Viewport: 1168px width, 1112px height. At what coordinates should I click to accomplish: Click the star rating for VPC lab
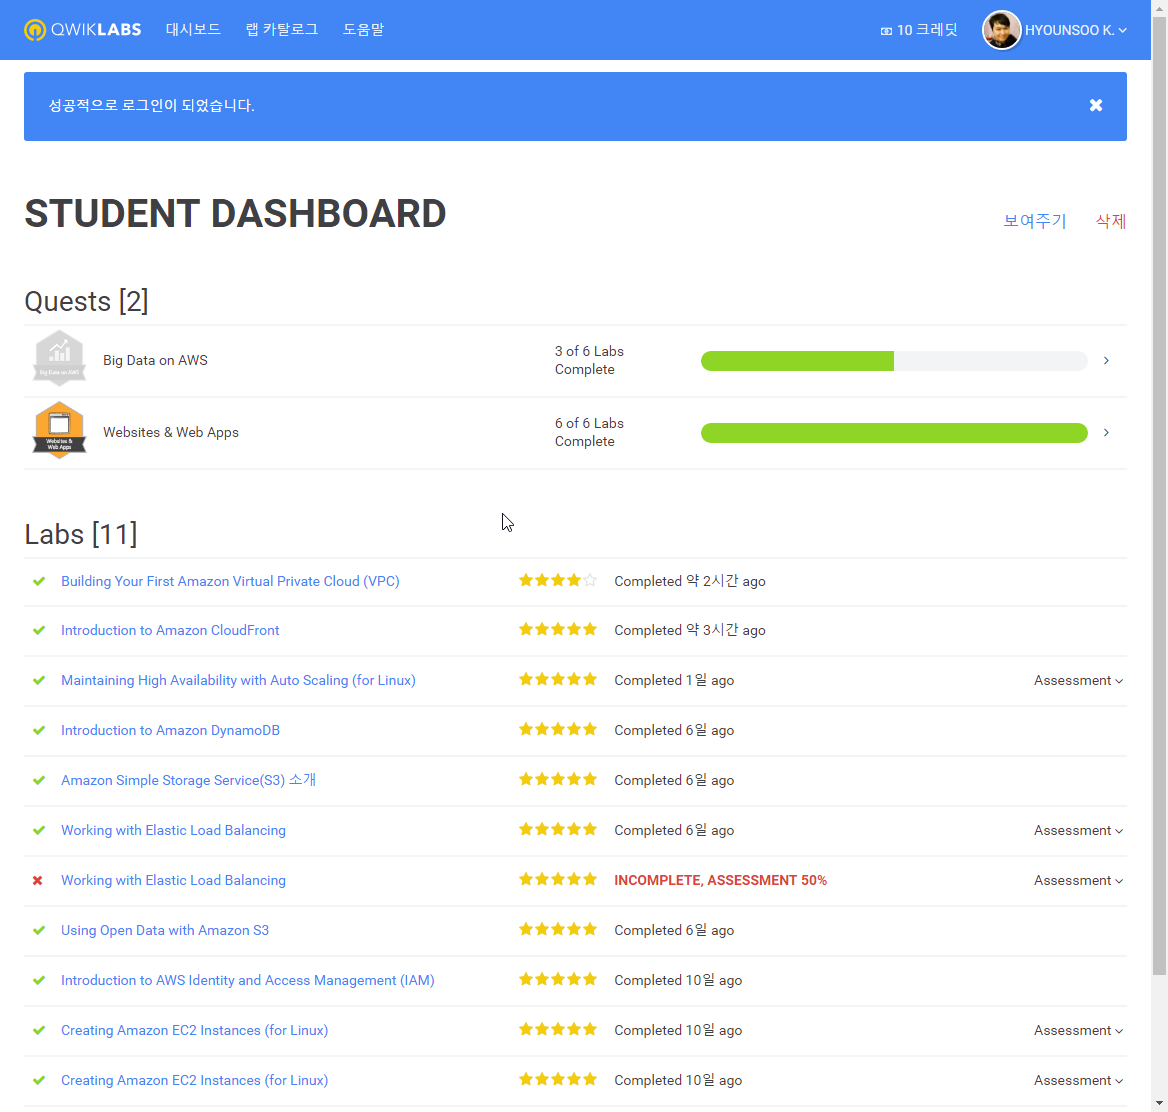(x=557, y=581)
